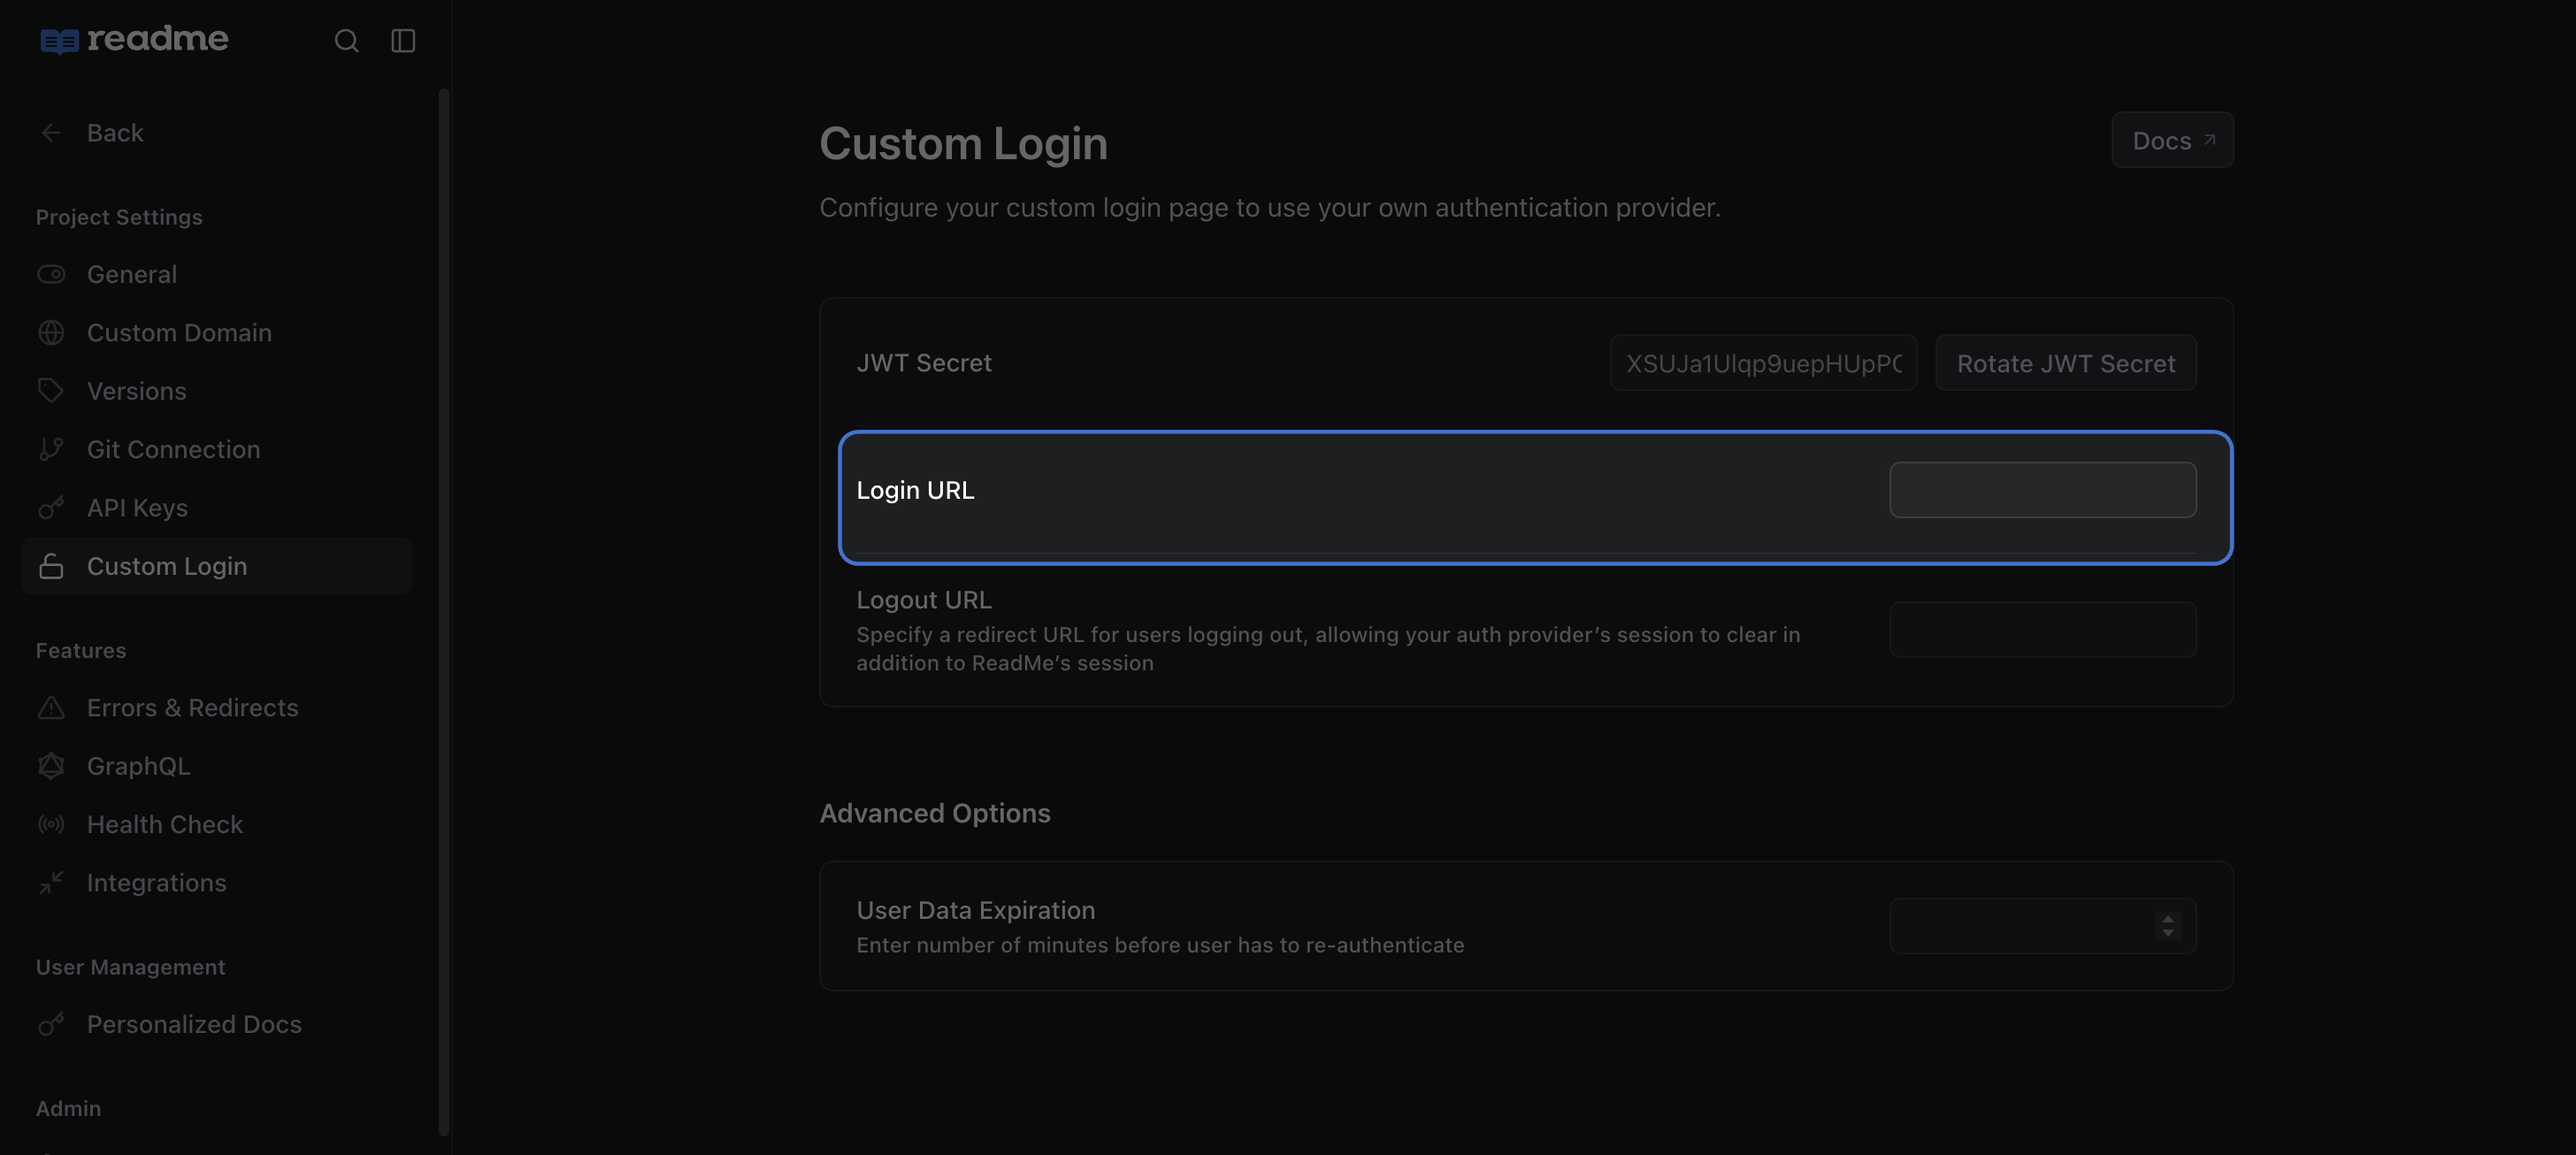Click the Errors & Redirects warning icon
2576x1155 pixels.
51,708
